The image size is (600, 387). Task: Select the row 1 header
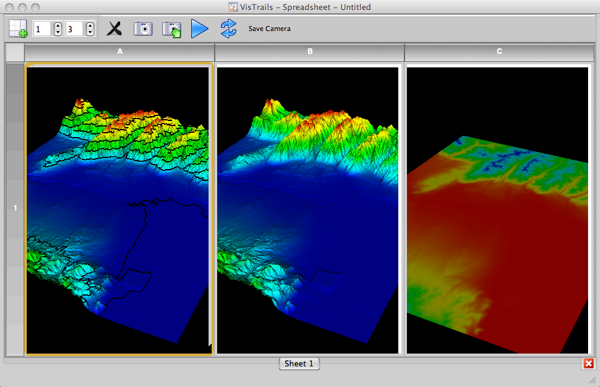[x=15, y=208]
